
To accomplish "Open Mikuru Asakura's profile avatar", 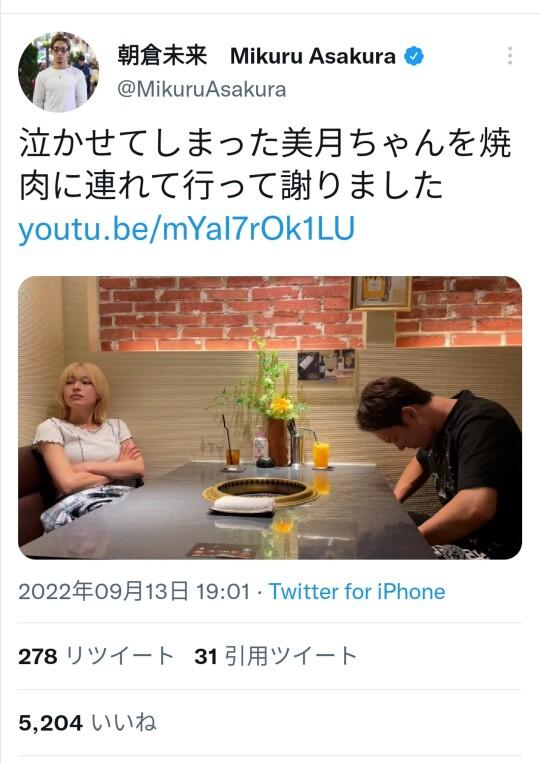I will coord(59,72).
